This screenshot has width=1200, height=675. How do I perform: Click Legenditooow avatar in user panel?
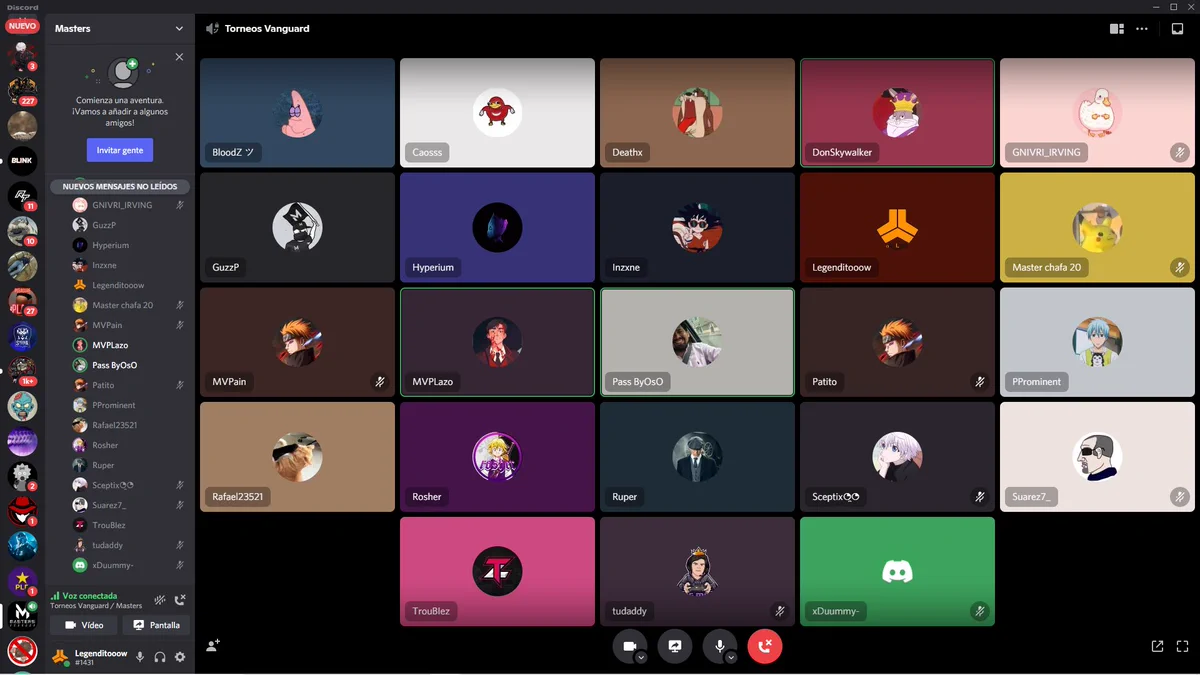point(60,657)
